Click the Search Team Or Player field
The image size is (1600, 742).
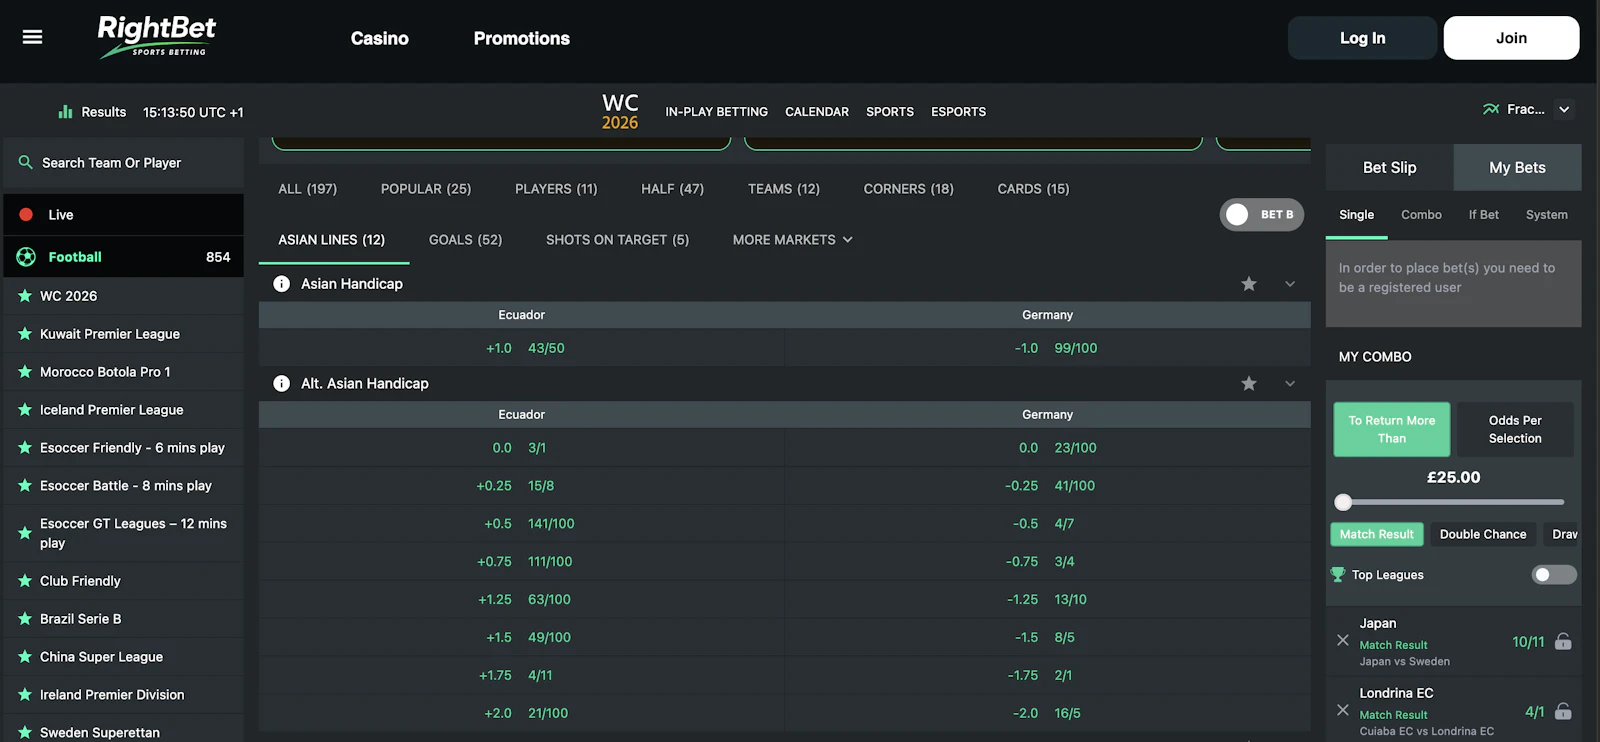click(124, 162)
